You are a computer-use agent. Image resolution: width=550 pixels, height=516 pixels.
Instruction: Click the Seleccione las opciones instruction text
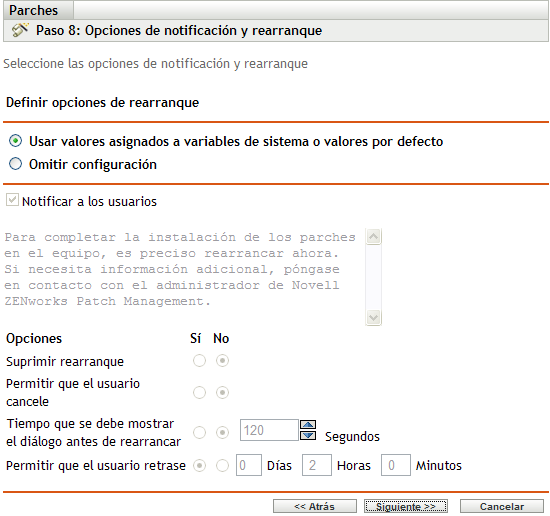point(155,64)
